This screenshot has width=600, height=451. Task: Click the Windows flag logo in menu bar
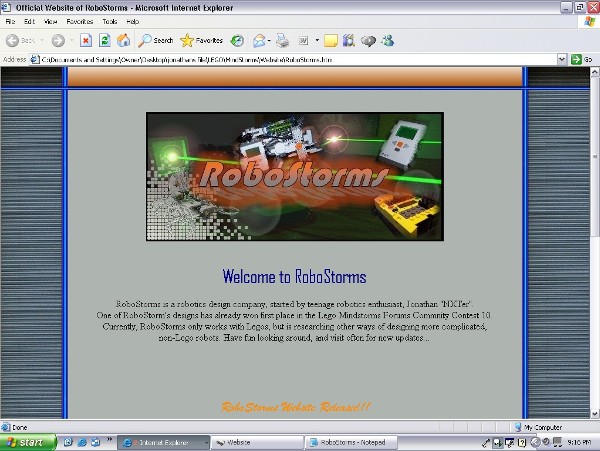589,21
